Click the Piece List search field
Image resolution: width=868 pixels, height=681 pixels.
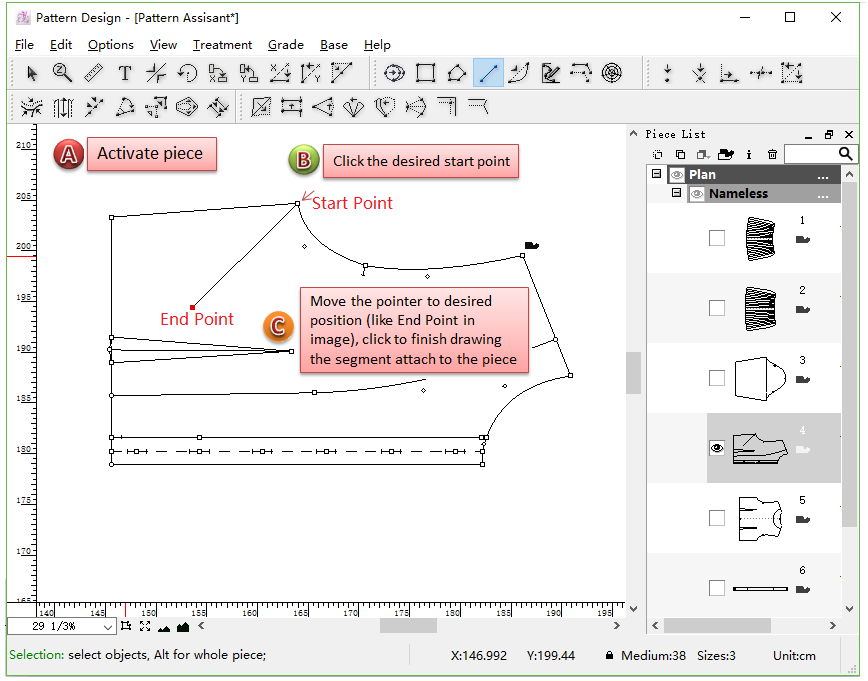(x=811, y=154)
